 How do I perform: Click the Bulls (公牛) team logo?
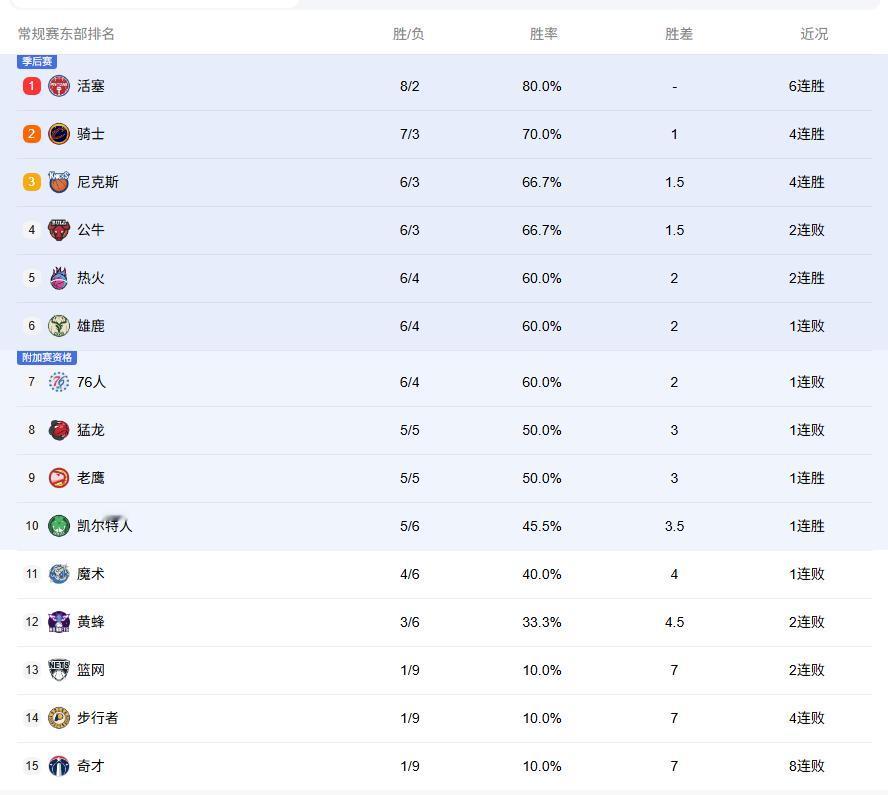pos(59,230)
